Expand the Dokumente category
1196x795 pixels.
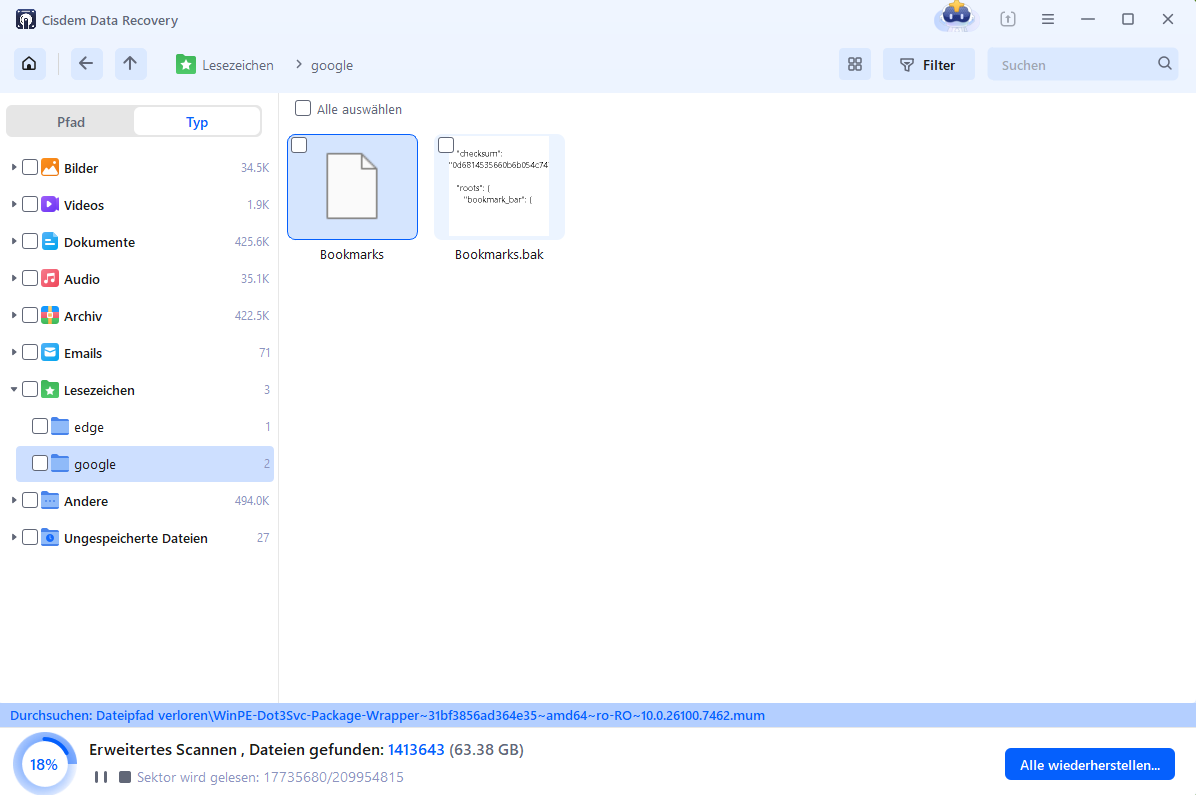(13, 241)
